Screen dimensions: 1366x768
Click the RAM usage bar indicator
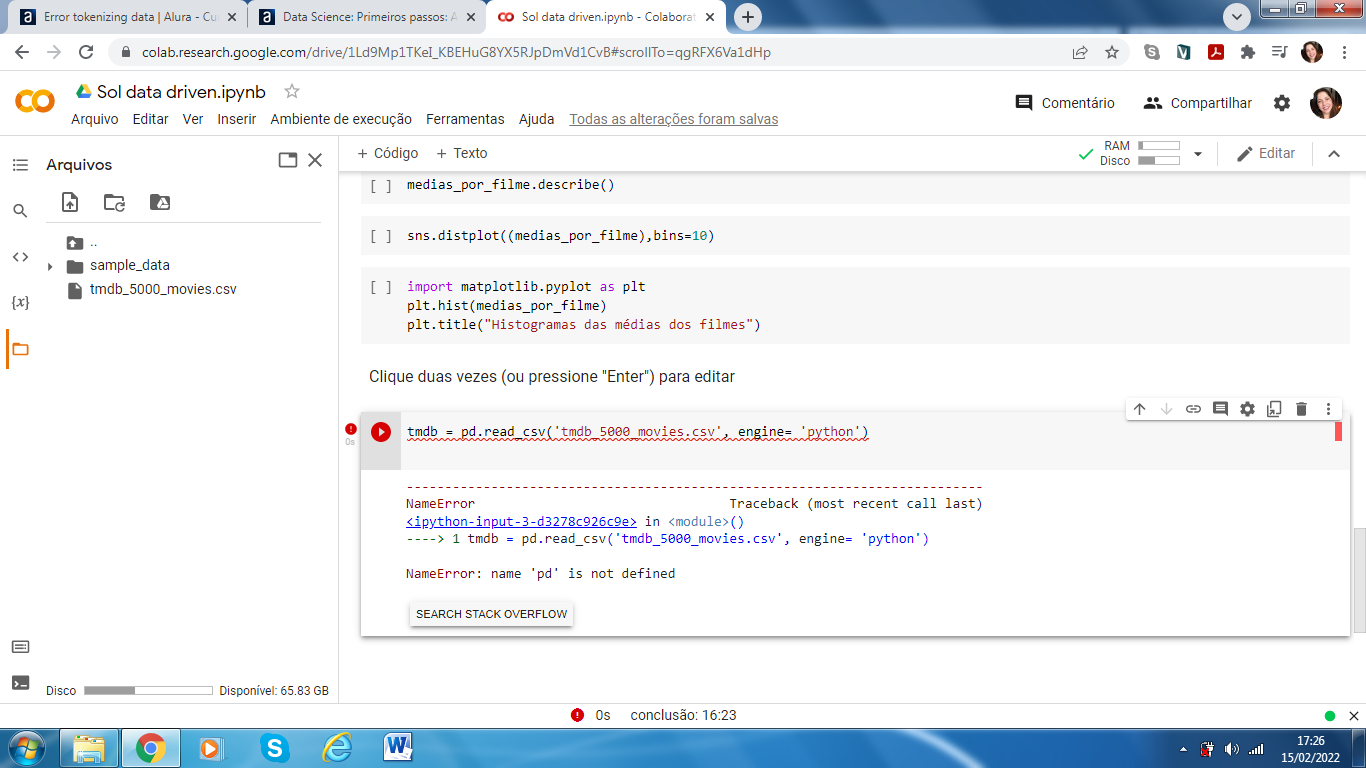tap(1159, 146)
